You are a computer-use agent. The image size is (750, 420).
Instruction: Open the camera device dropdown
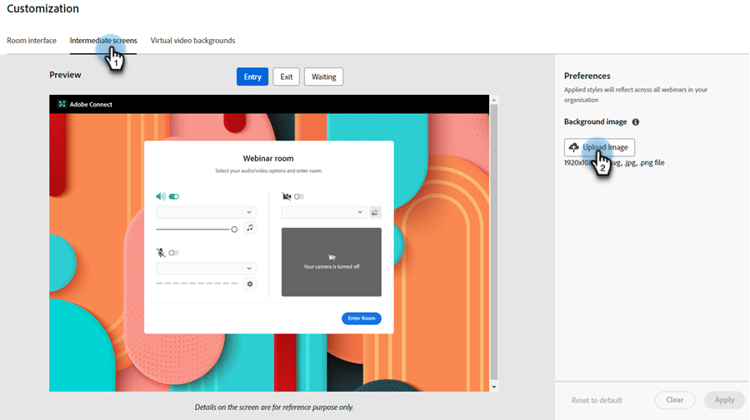[324, 212]
